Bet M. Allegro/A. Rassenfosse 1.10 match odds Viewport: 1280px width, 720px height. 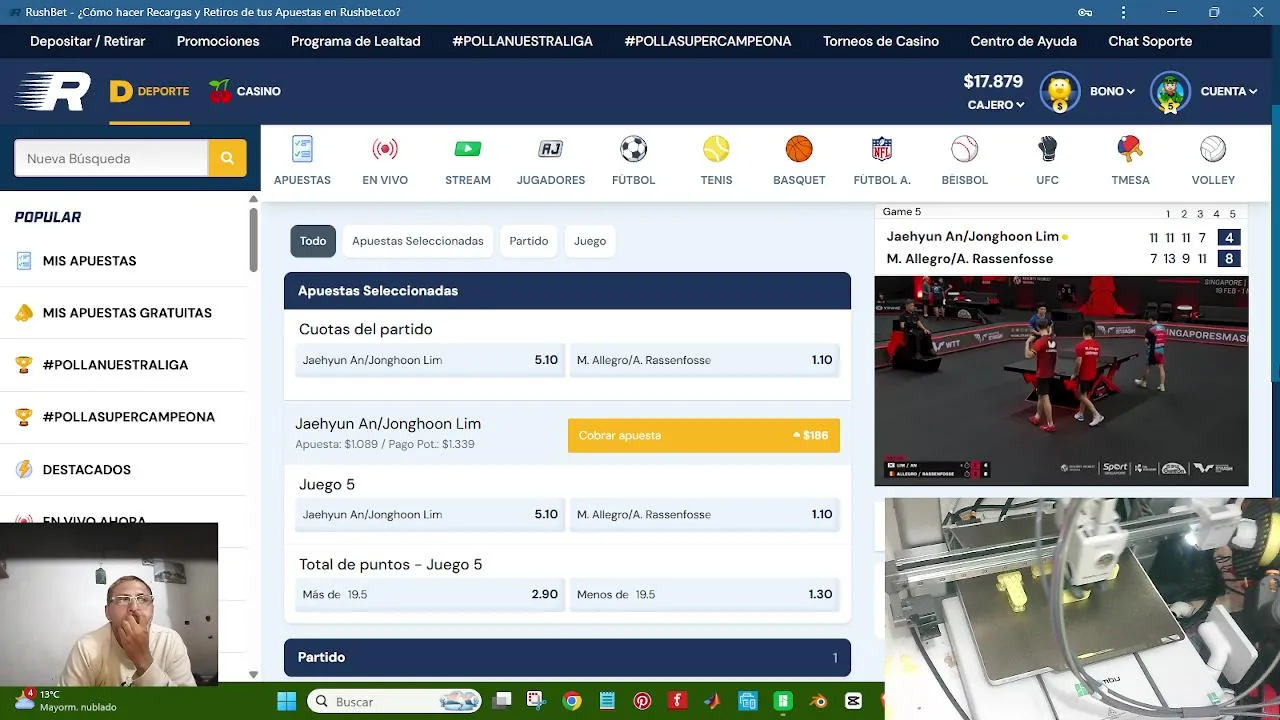(704, 360)
